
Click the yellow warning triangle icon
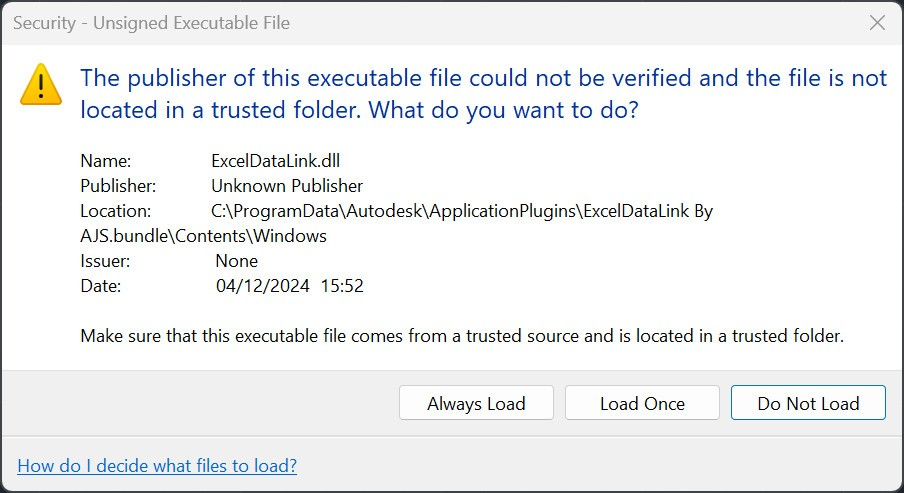(41, 85)
